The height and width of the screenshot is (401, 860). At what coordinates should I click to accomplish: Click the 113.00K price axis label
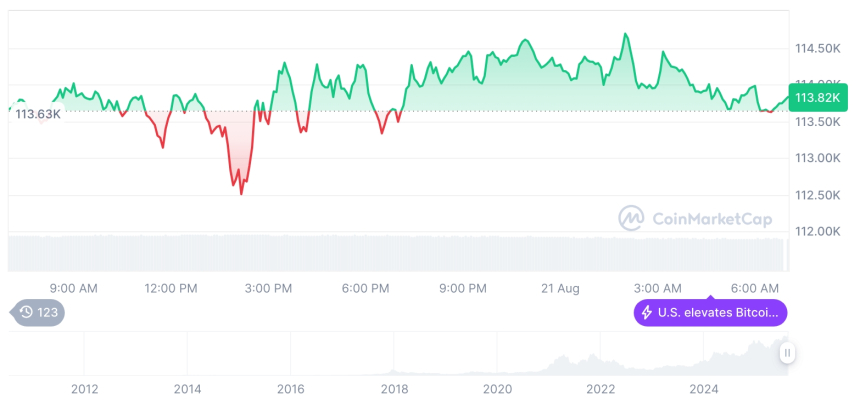click(817, 158)
